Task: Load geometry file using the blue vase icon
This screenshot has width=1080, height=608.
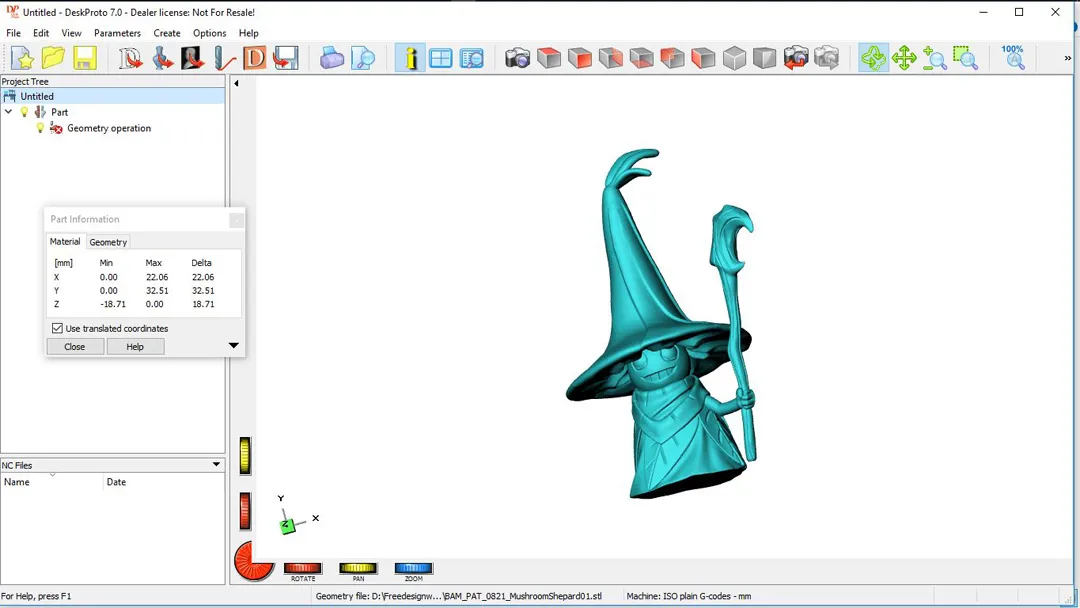Action: click(162, 59)
